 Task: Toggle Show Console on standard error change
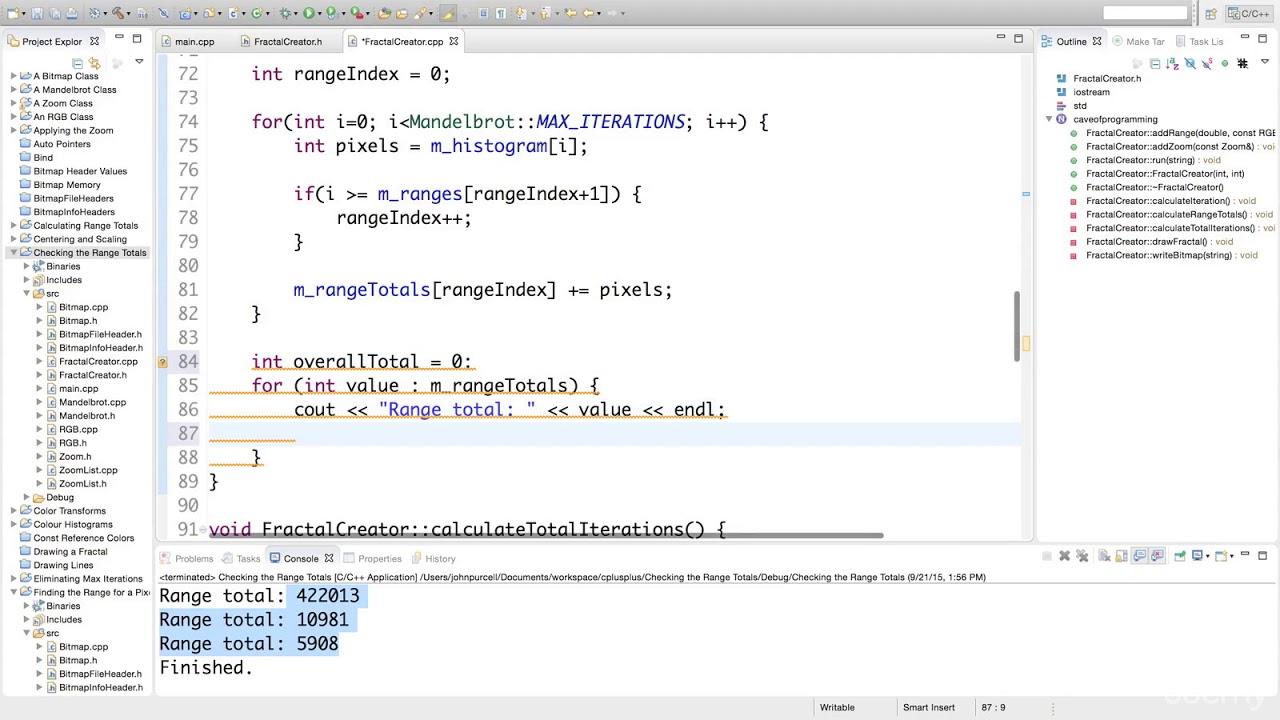click(x=1157, y=556)
